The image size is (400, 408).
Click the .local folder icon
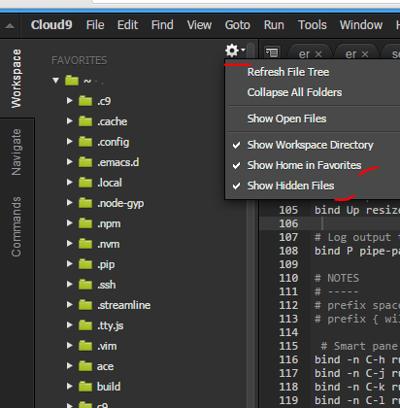(x=85, y=182)
